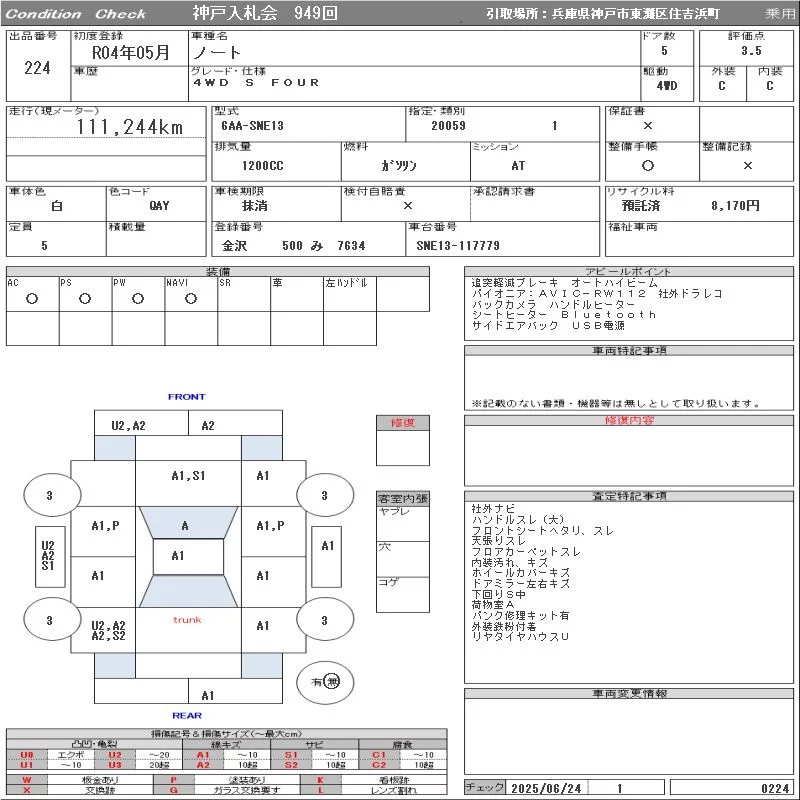Select first registration date "R04年05月"

click(131, 53)
